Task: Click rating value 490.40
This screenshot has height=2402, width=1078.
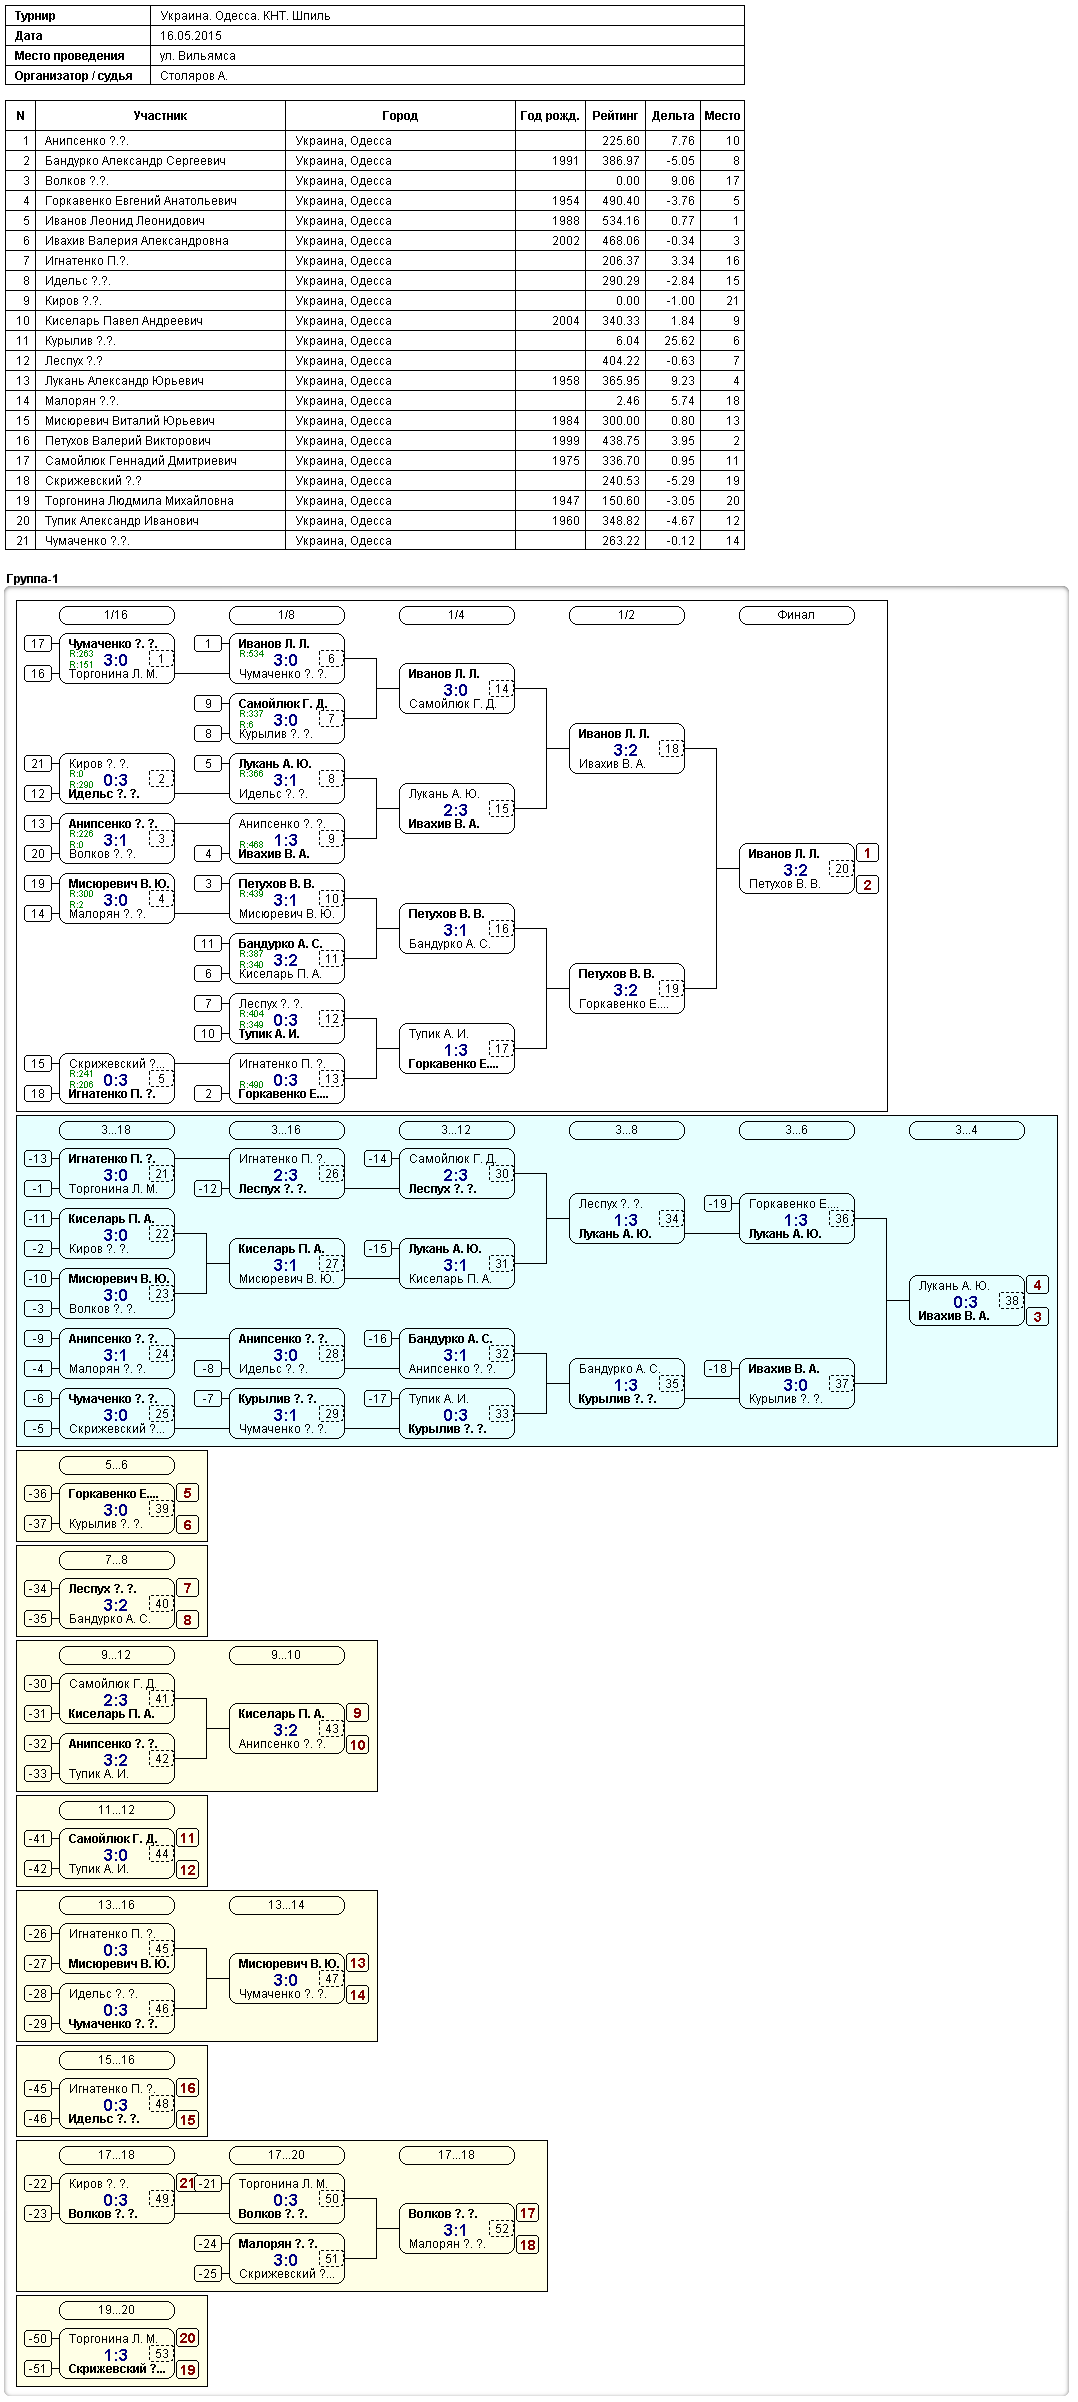Action: pos(620,201)
